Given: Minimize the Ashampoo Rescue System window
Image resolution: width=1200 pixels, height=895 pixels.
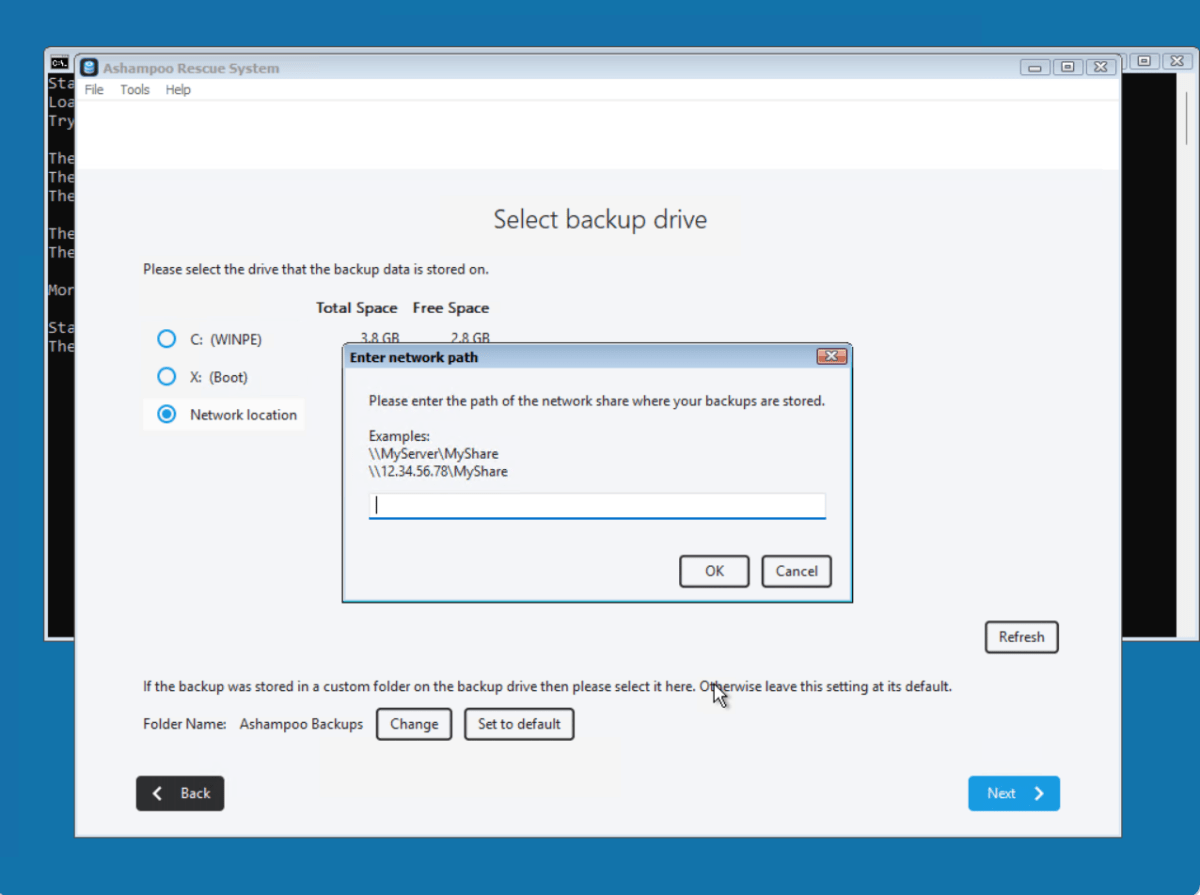Looking at the screenshot, I should coord(1035,67).
